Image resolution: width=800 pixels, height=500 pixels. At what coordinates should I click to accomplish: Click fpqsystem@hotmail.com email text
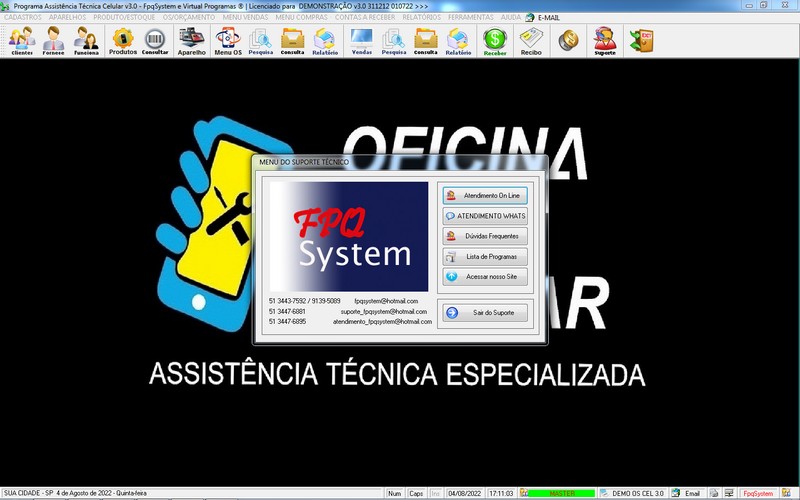pyautogui.click(x=386, y=301)
